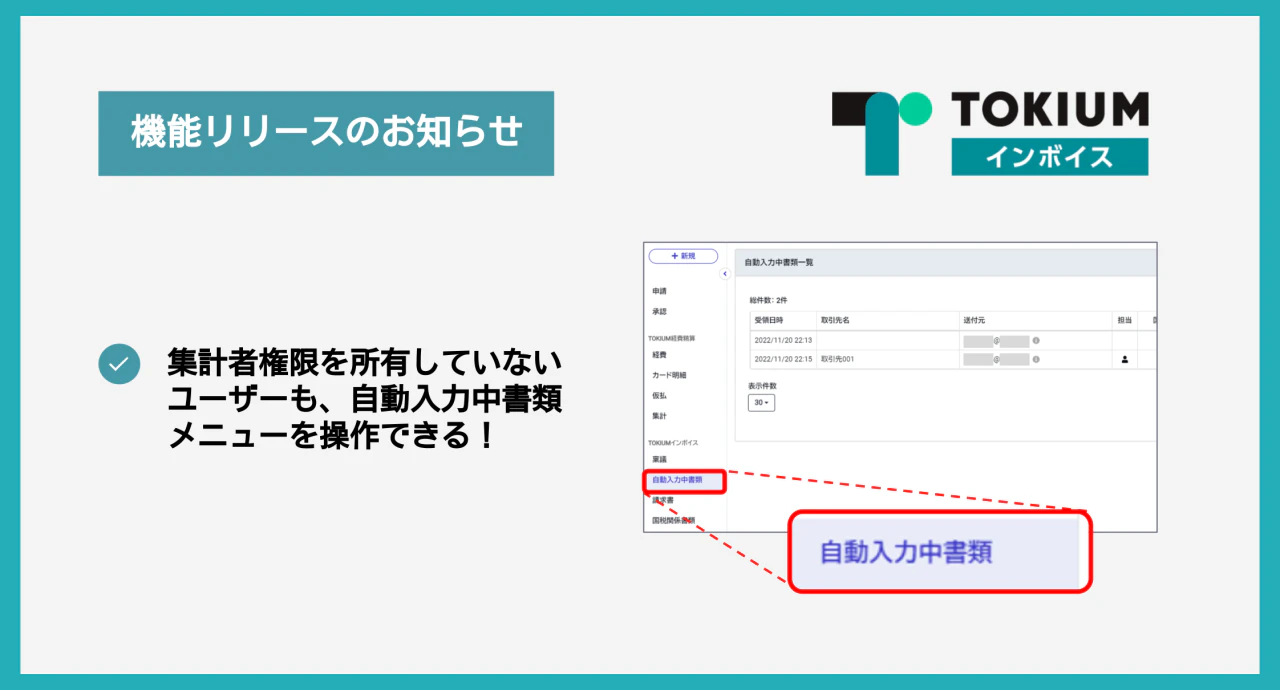Click TOKIUM経費精算 section label
This screenshot has height=690, width=1280.
671,338
